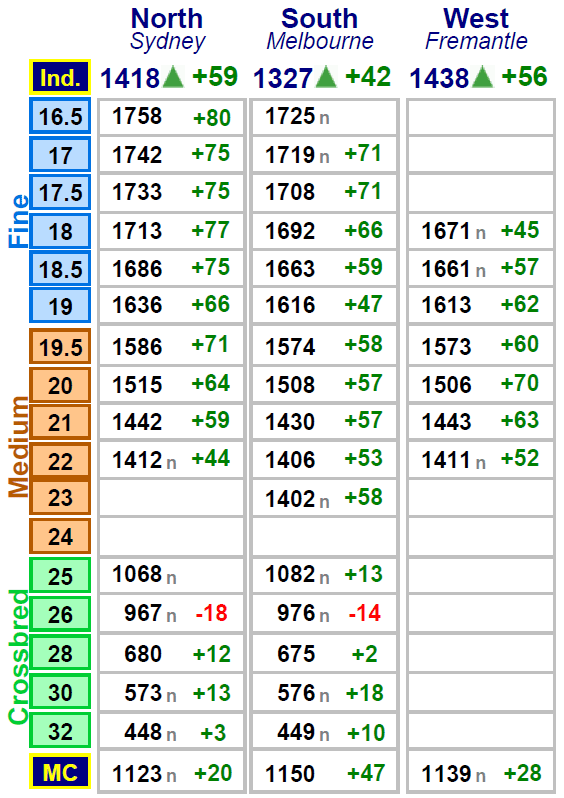Click the Fine category label
The image size is (564, 798).
19,220
